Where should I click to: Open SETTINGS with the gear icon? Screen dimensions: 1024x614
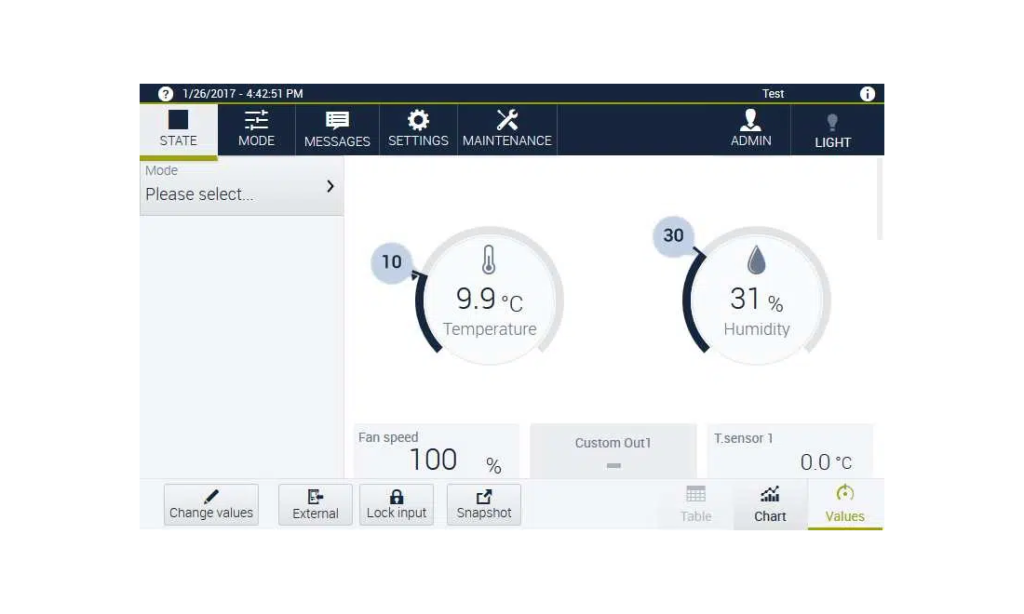point(418,129)
